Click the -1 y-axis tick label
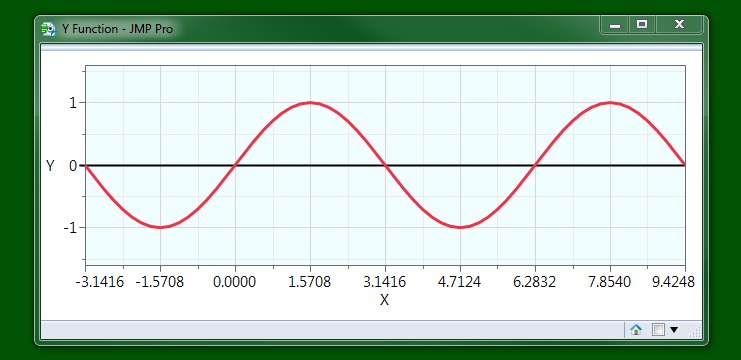Image resolution: width=741 pixels, height=360 pixels. pos(70,228)
